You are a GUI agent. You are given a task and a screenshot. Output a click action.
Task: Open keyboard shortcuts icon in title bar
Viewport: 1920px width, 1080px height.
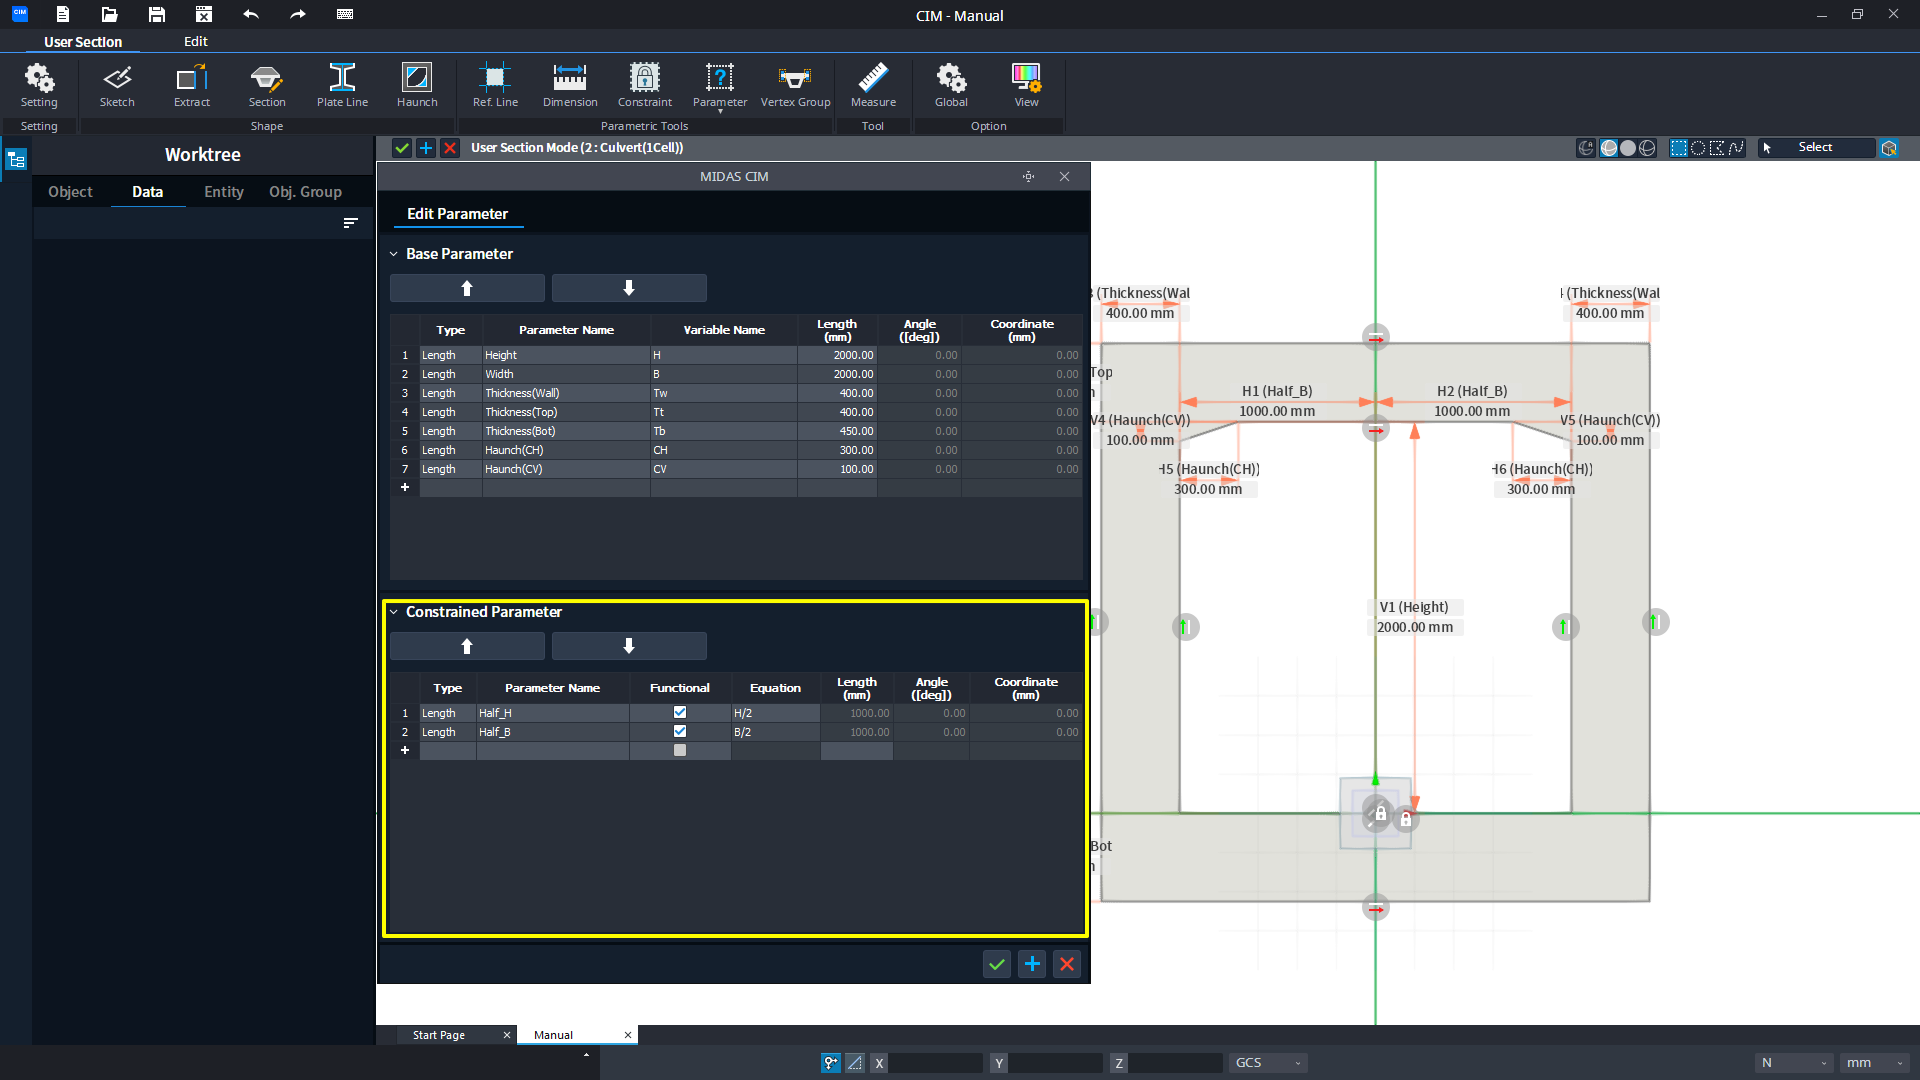[345, 14]
